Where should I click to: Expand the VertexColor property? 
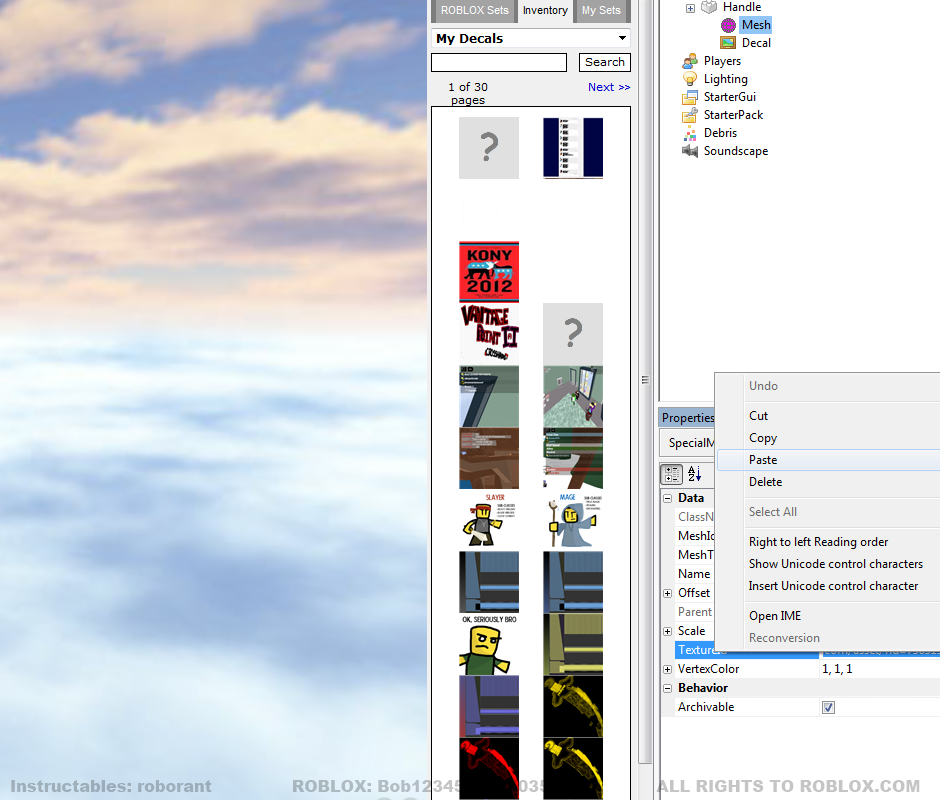pyautogui.click(x=667, y=670)
